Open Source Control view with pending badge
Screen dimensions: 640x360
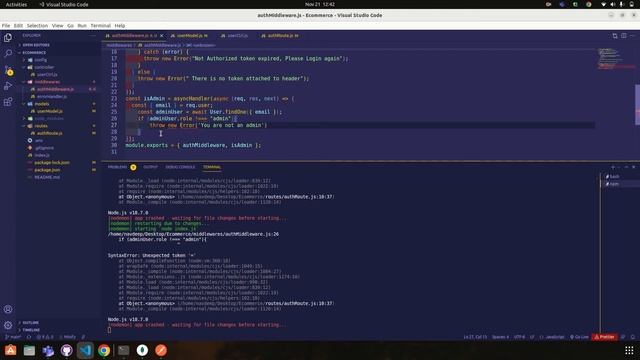8,70
